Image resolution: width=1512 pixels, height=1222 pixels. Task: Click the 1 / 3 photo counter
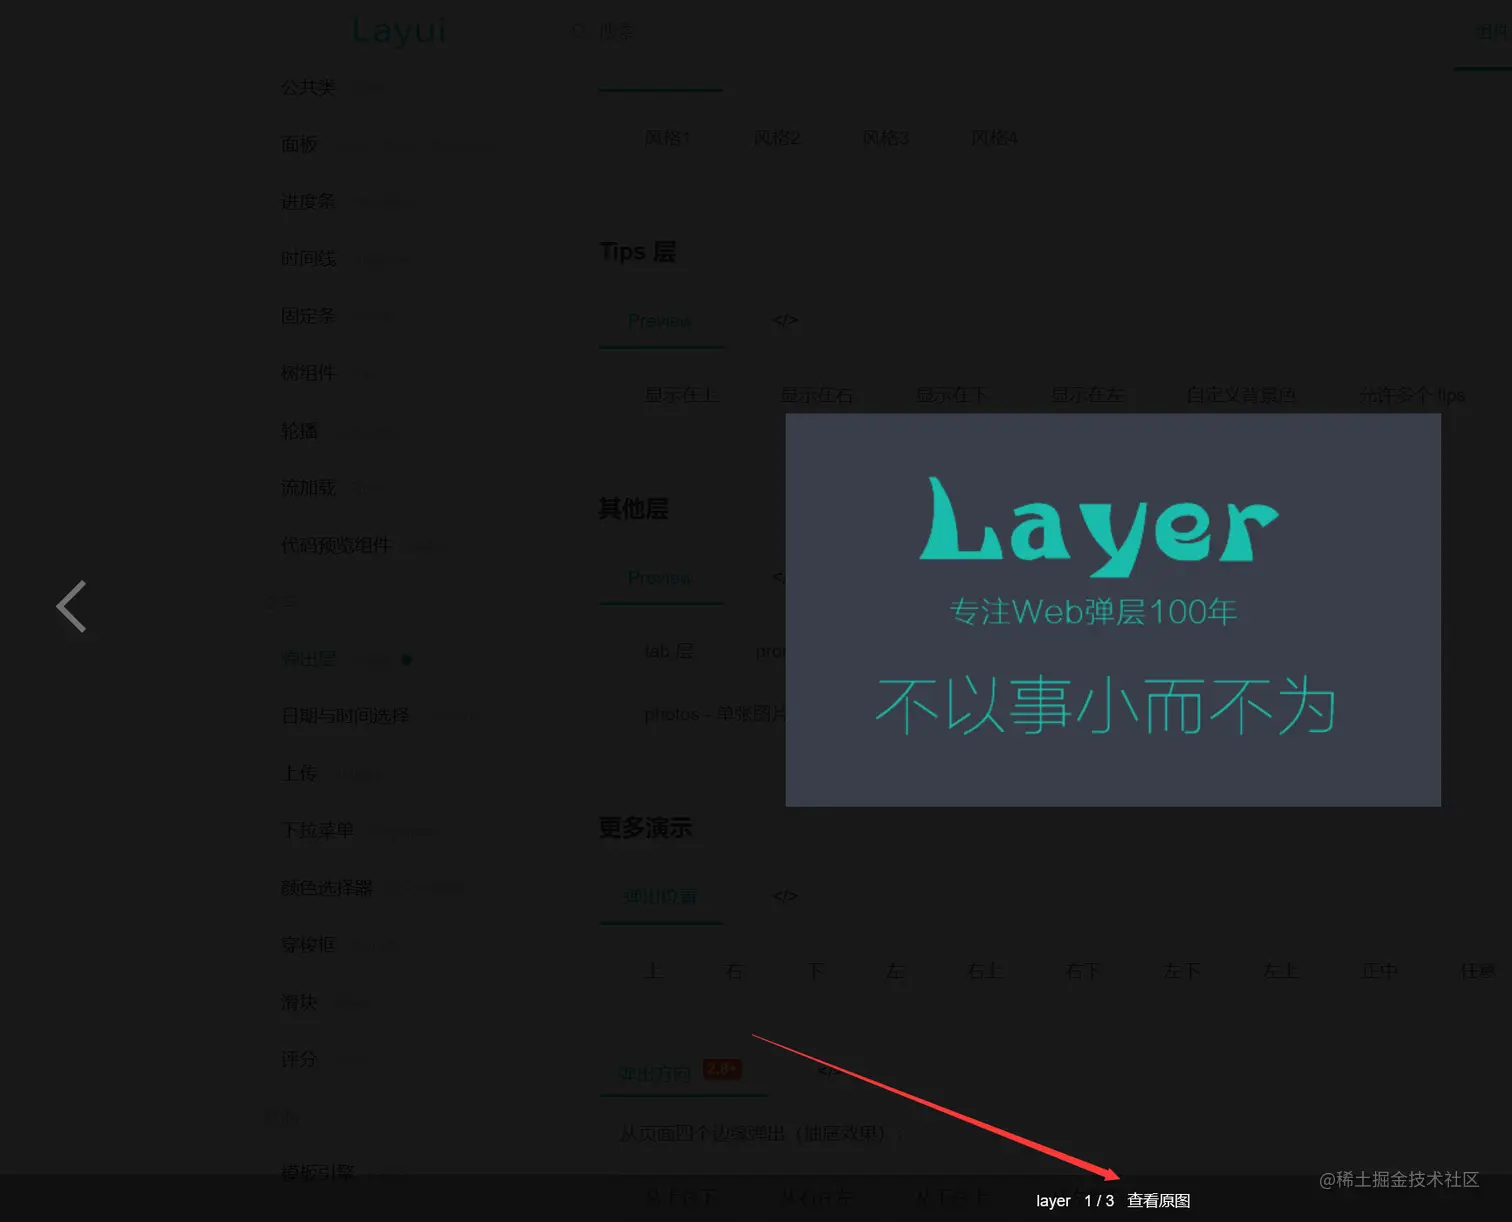pos(1099,1201)
